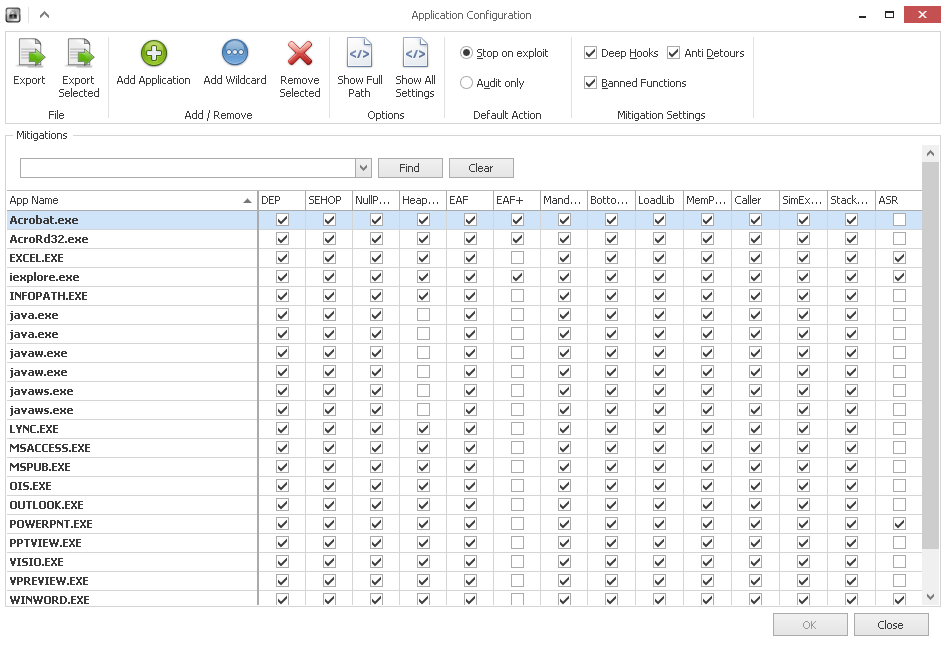Select the Audit only radio button

coord(466,83)
